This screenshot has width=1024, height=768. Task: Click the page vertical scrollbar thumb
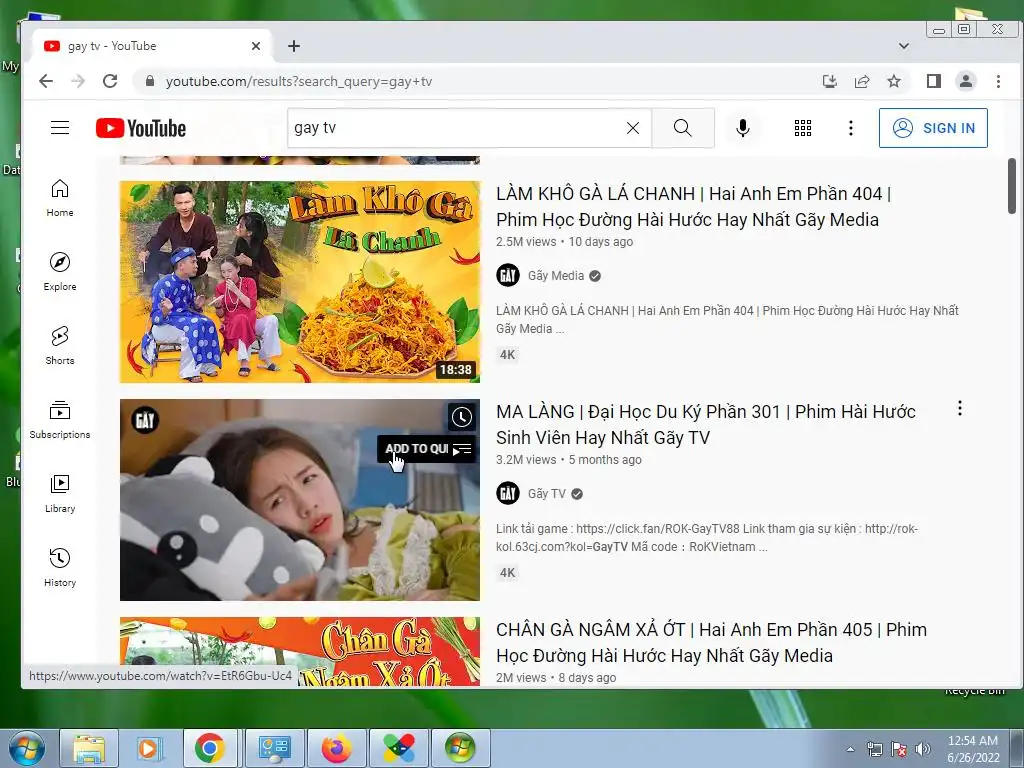click(1012, 186)
